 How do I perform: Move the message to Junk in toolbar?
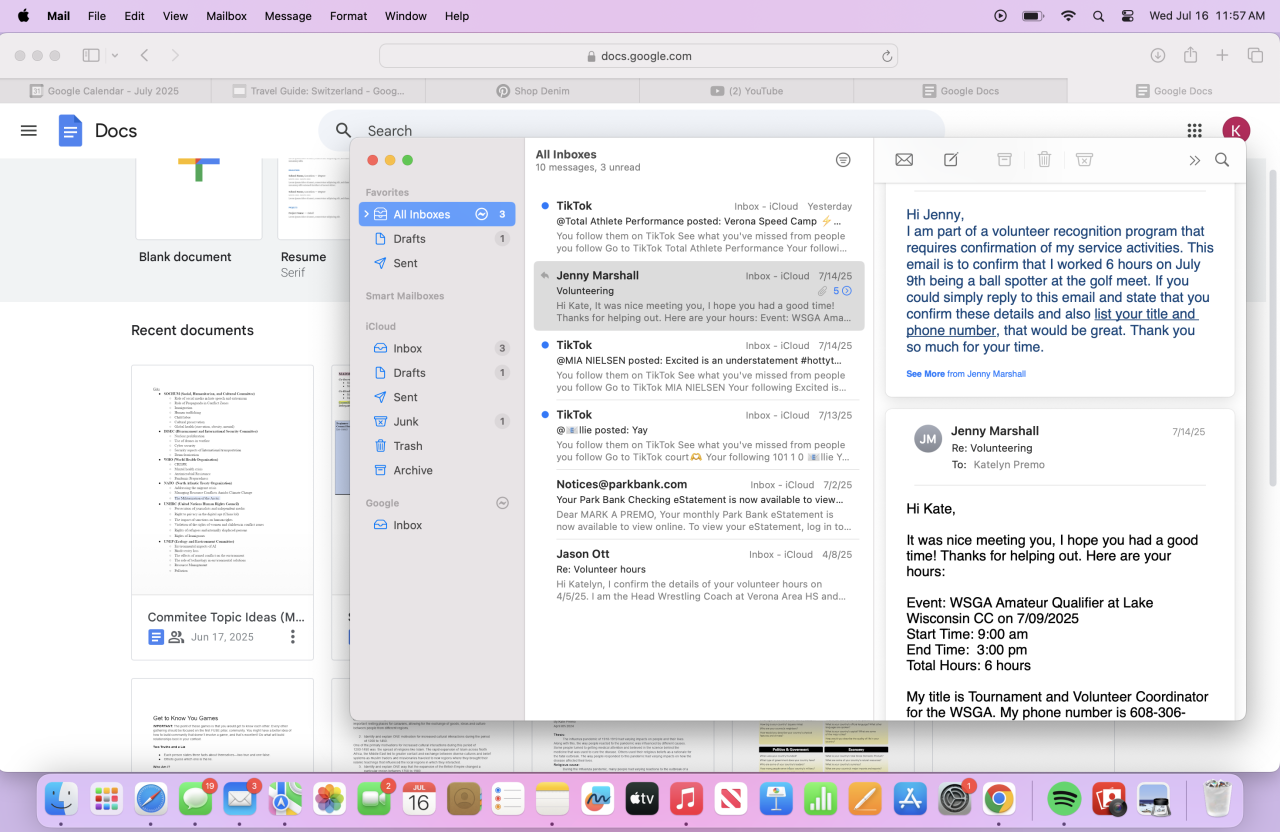click(1084, 160)
